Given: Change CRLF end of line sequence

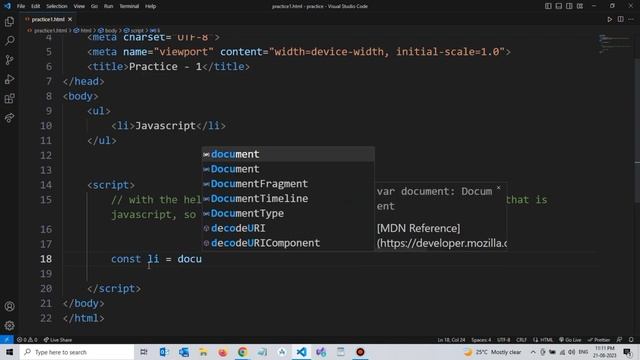Looking at the screenshot, I should tap(521, 340).
